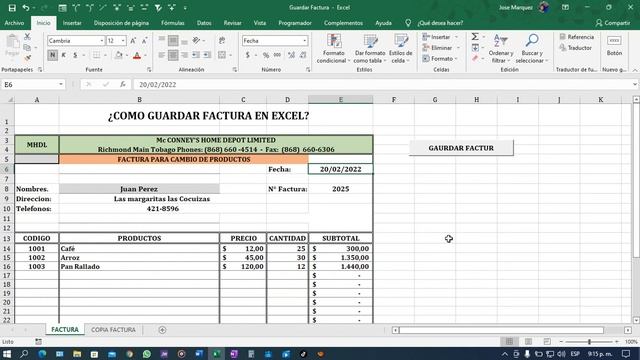
Task: Click the decrease decimal icon
Action: pos(303,55)
